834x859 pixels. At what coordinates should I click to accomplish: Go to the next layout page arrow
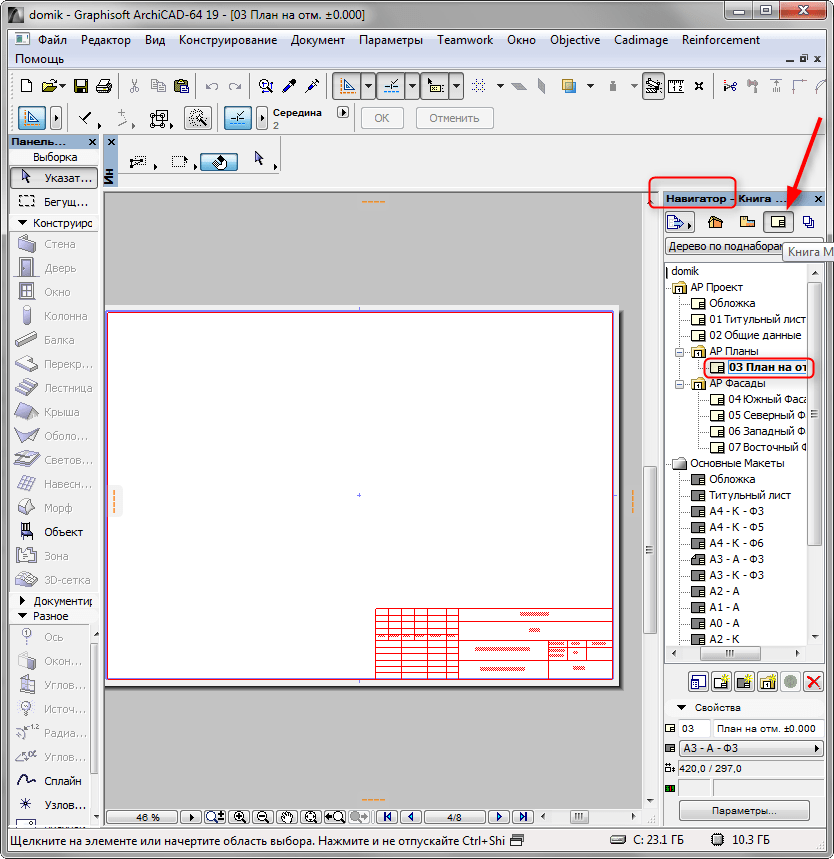click(500, 817)
